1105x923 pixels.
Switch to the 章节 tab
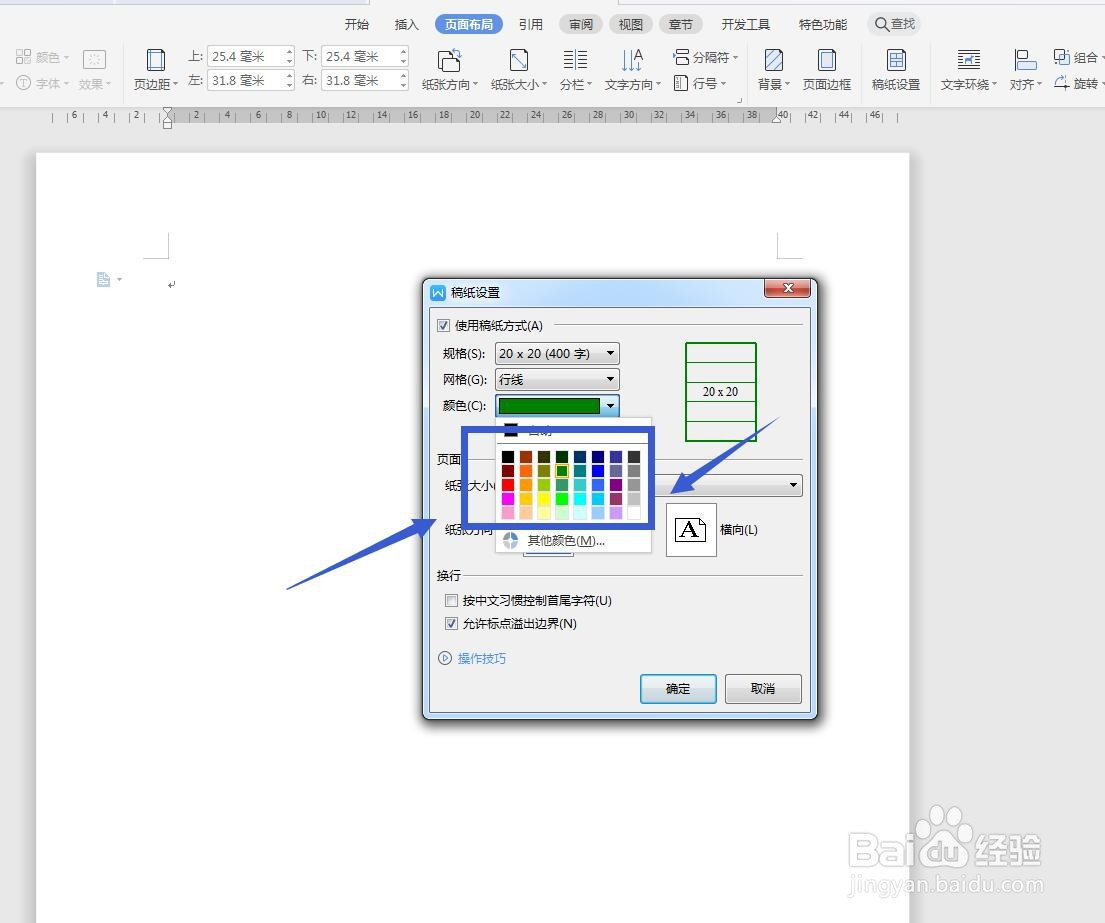pos(681,25)
